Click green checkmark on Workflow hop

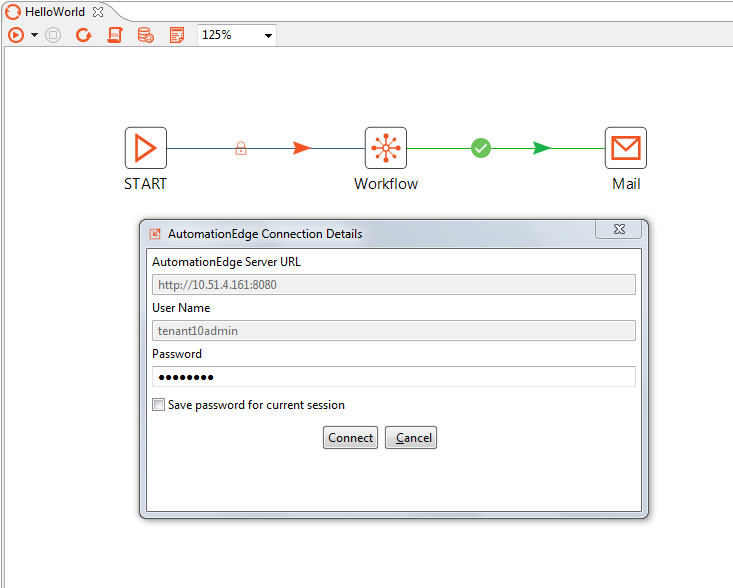coord(481,148)
